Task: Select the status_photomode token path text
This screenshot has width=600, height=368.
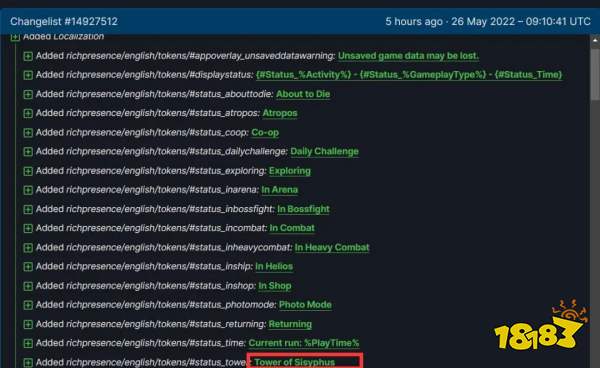Action: point(171,305)
